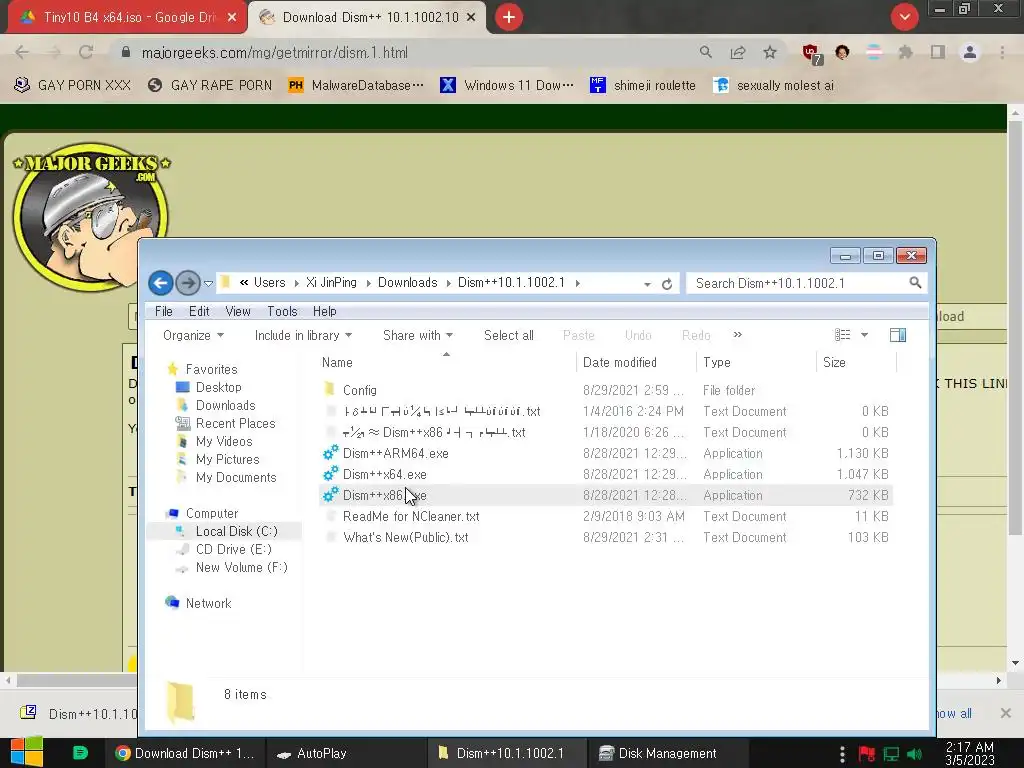Image resolution: width=1024 pixels, height=768 pixels.
Task: Bookmark this page with the star icon
Action: (x=770, y=52)
